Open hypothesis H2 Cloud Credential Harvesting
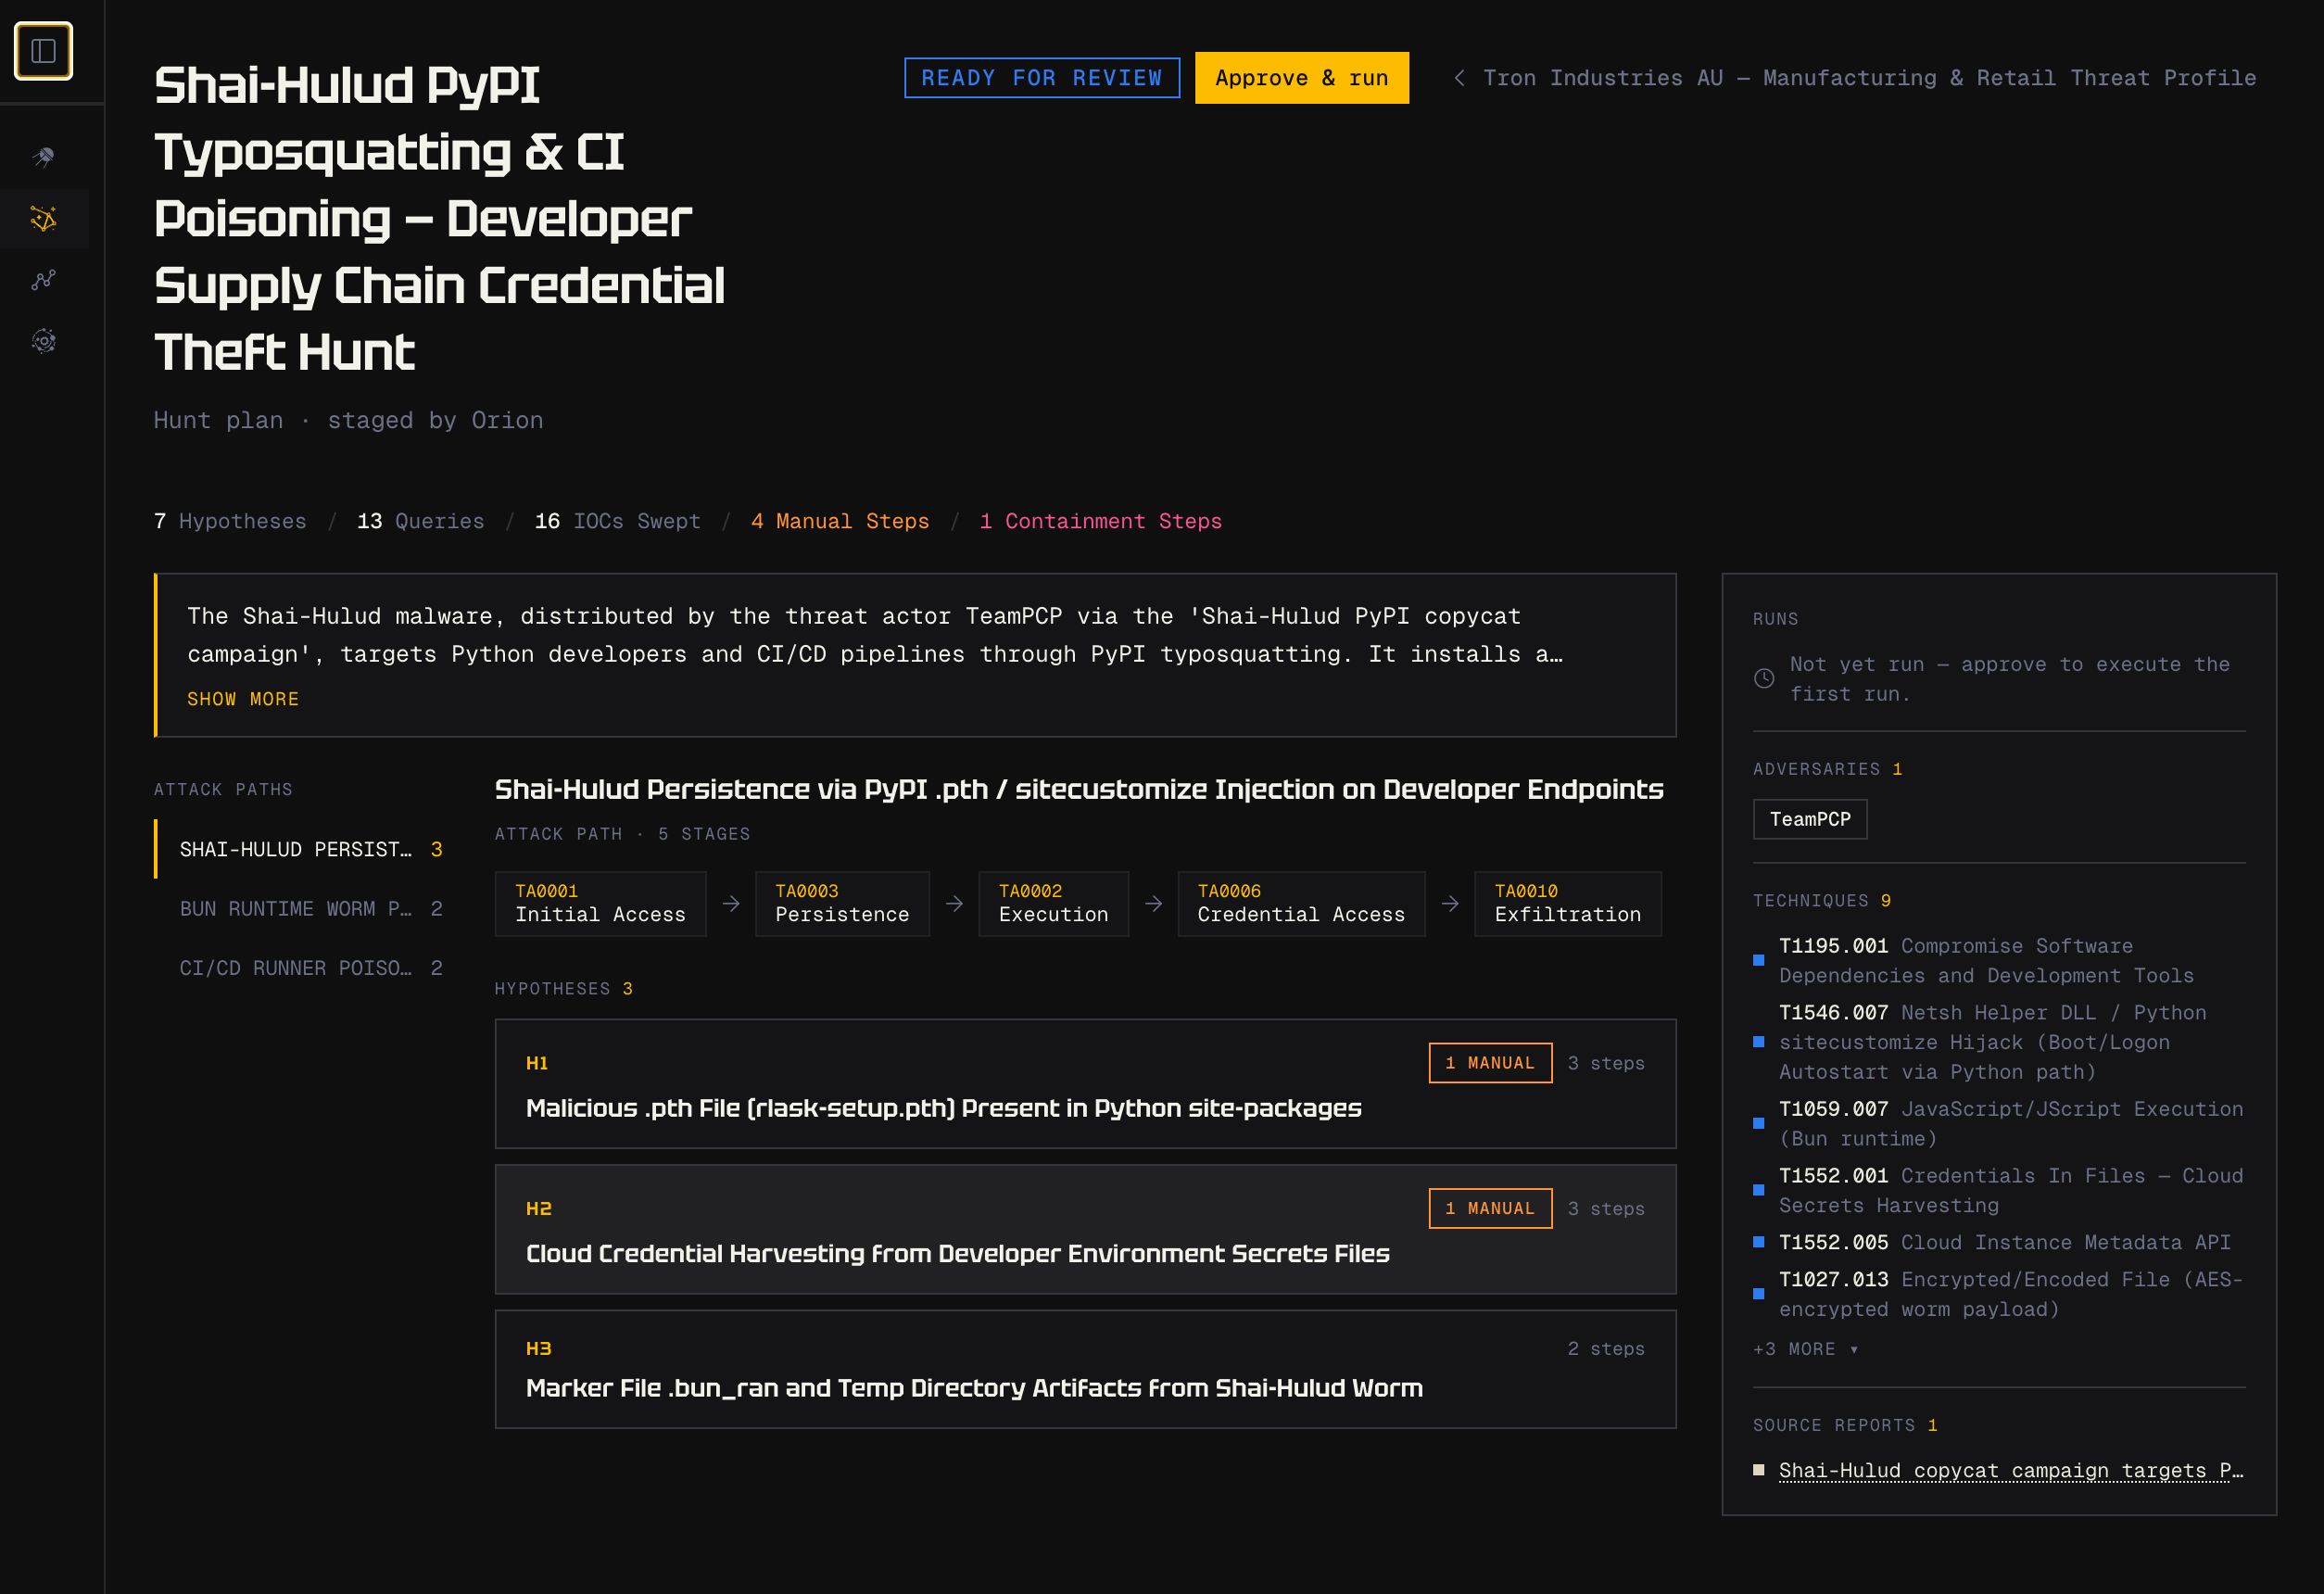This screenshot has width=2324, height=1594. [x=1085, y=1229]
